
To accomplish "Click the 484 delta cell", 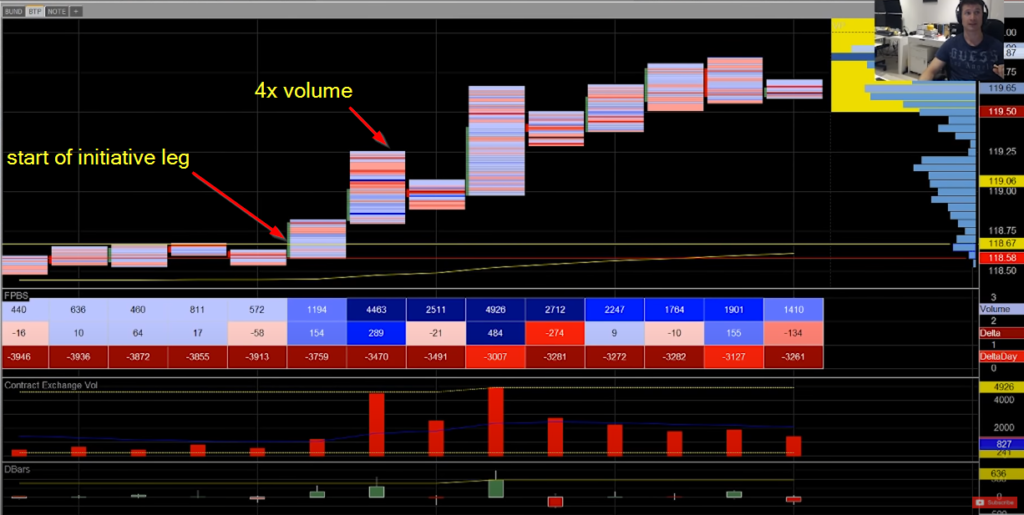I will pyautogui.click(x=496, y=331).
